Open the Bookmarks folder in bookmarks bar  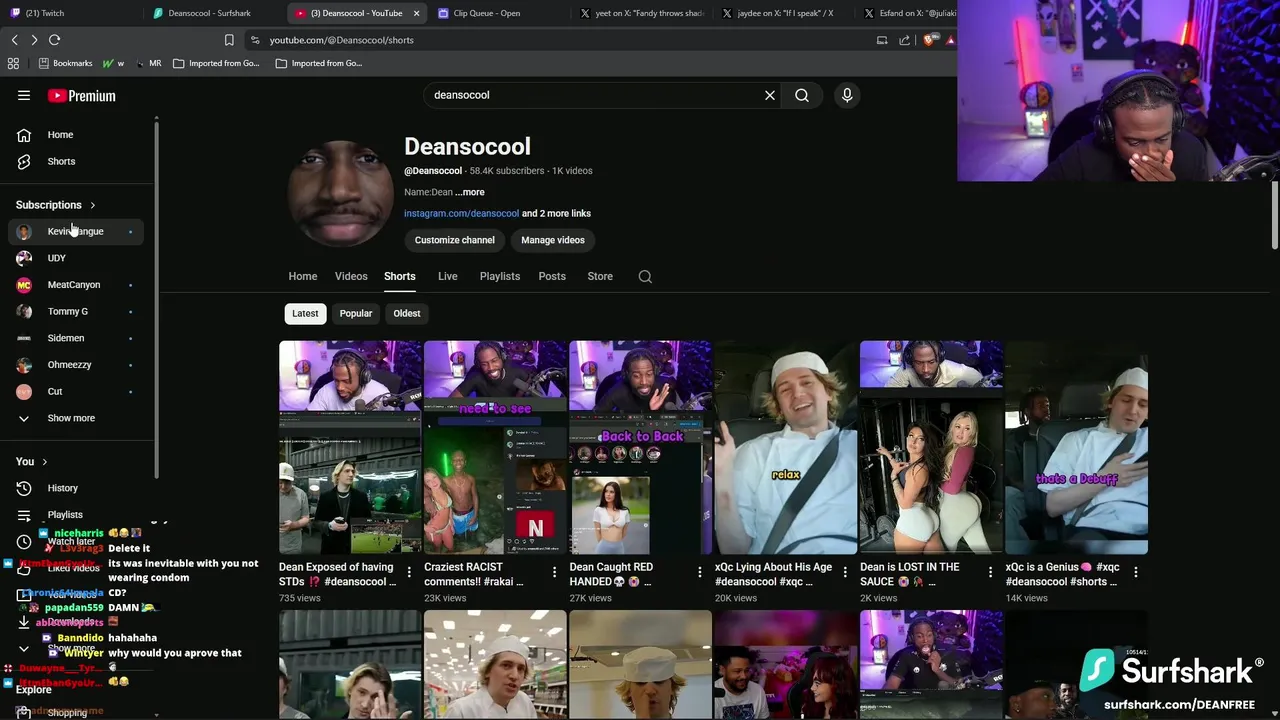[x=65, y=63]
